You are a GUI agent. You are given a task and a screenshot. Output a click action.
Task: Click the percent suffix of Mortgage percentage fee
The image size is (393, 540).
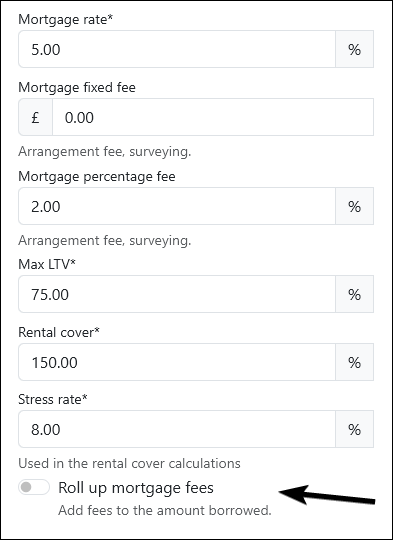click(x=354, y=206)
